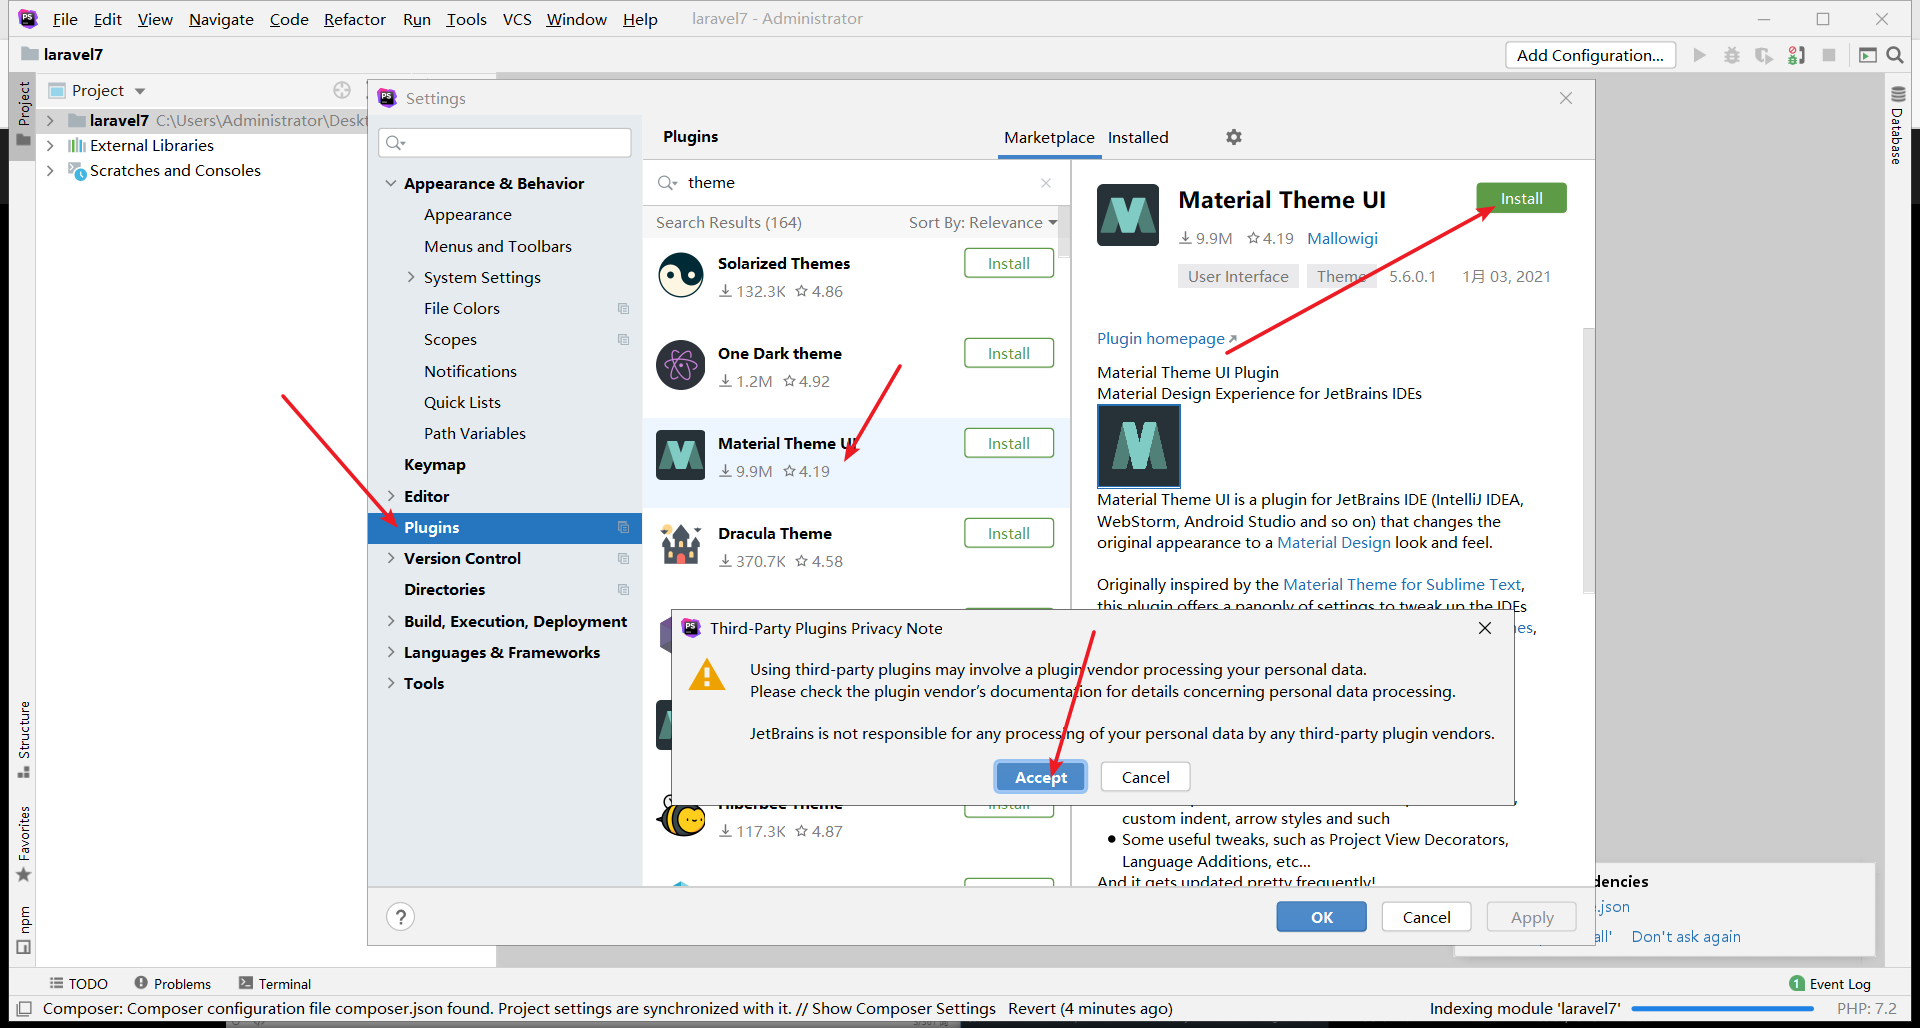The image size is (1920, 1028).
Task: Click the Dracula Theme castle icon
Action: point(681,545)
